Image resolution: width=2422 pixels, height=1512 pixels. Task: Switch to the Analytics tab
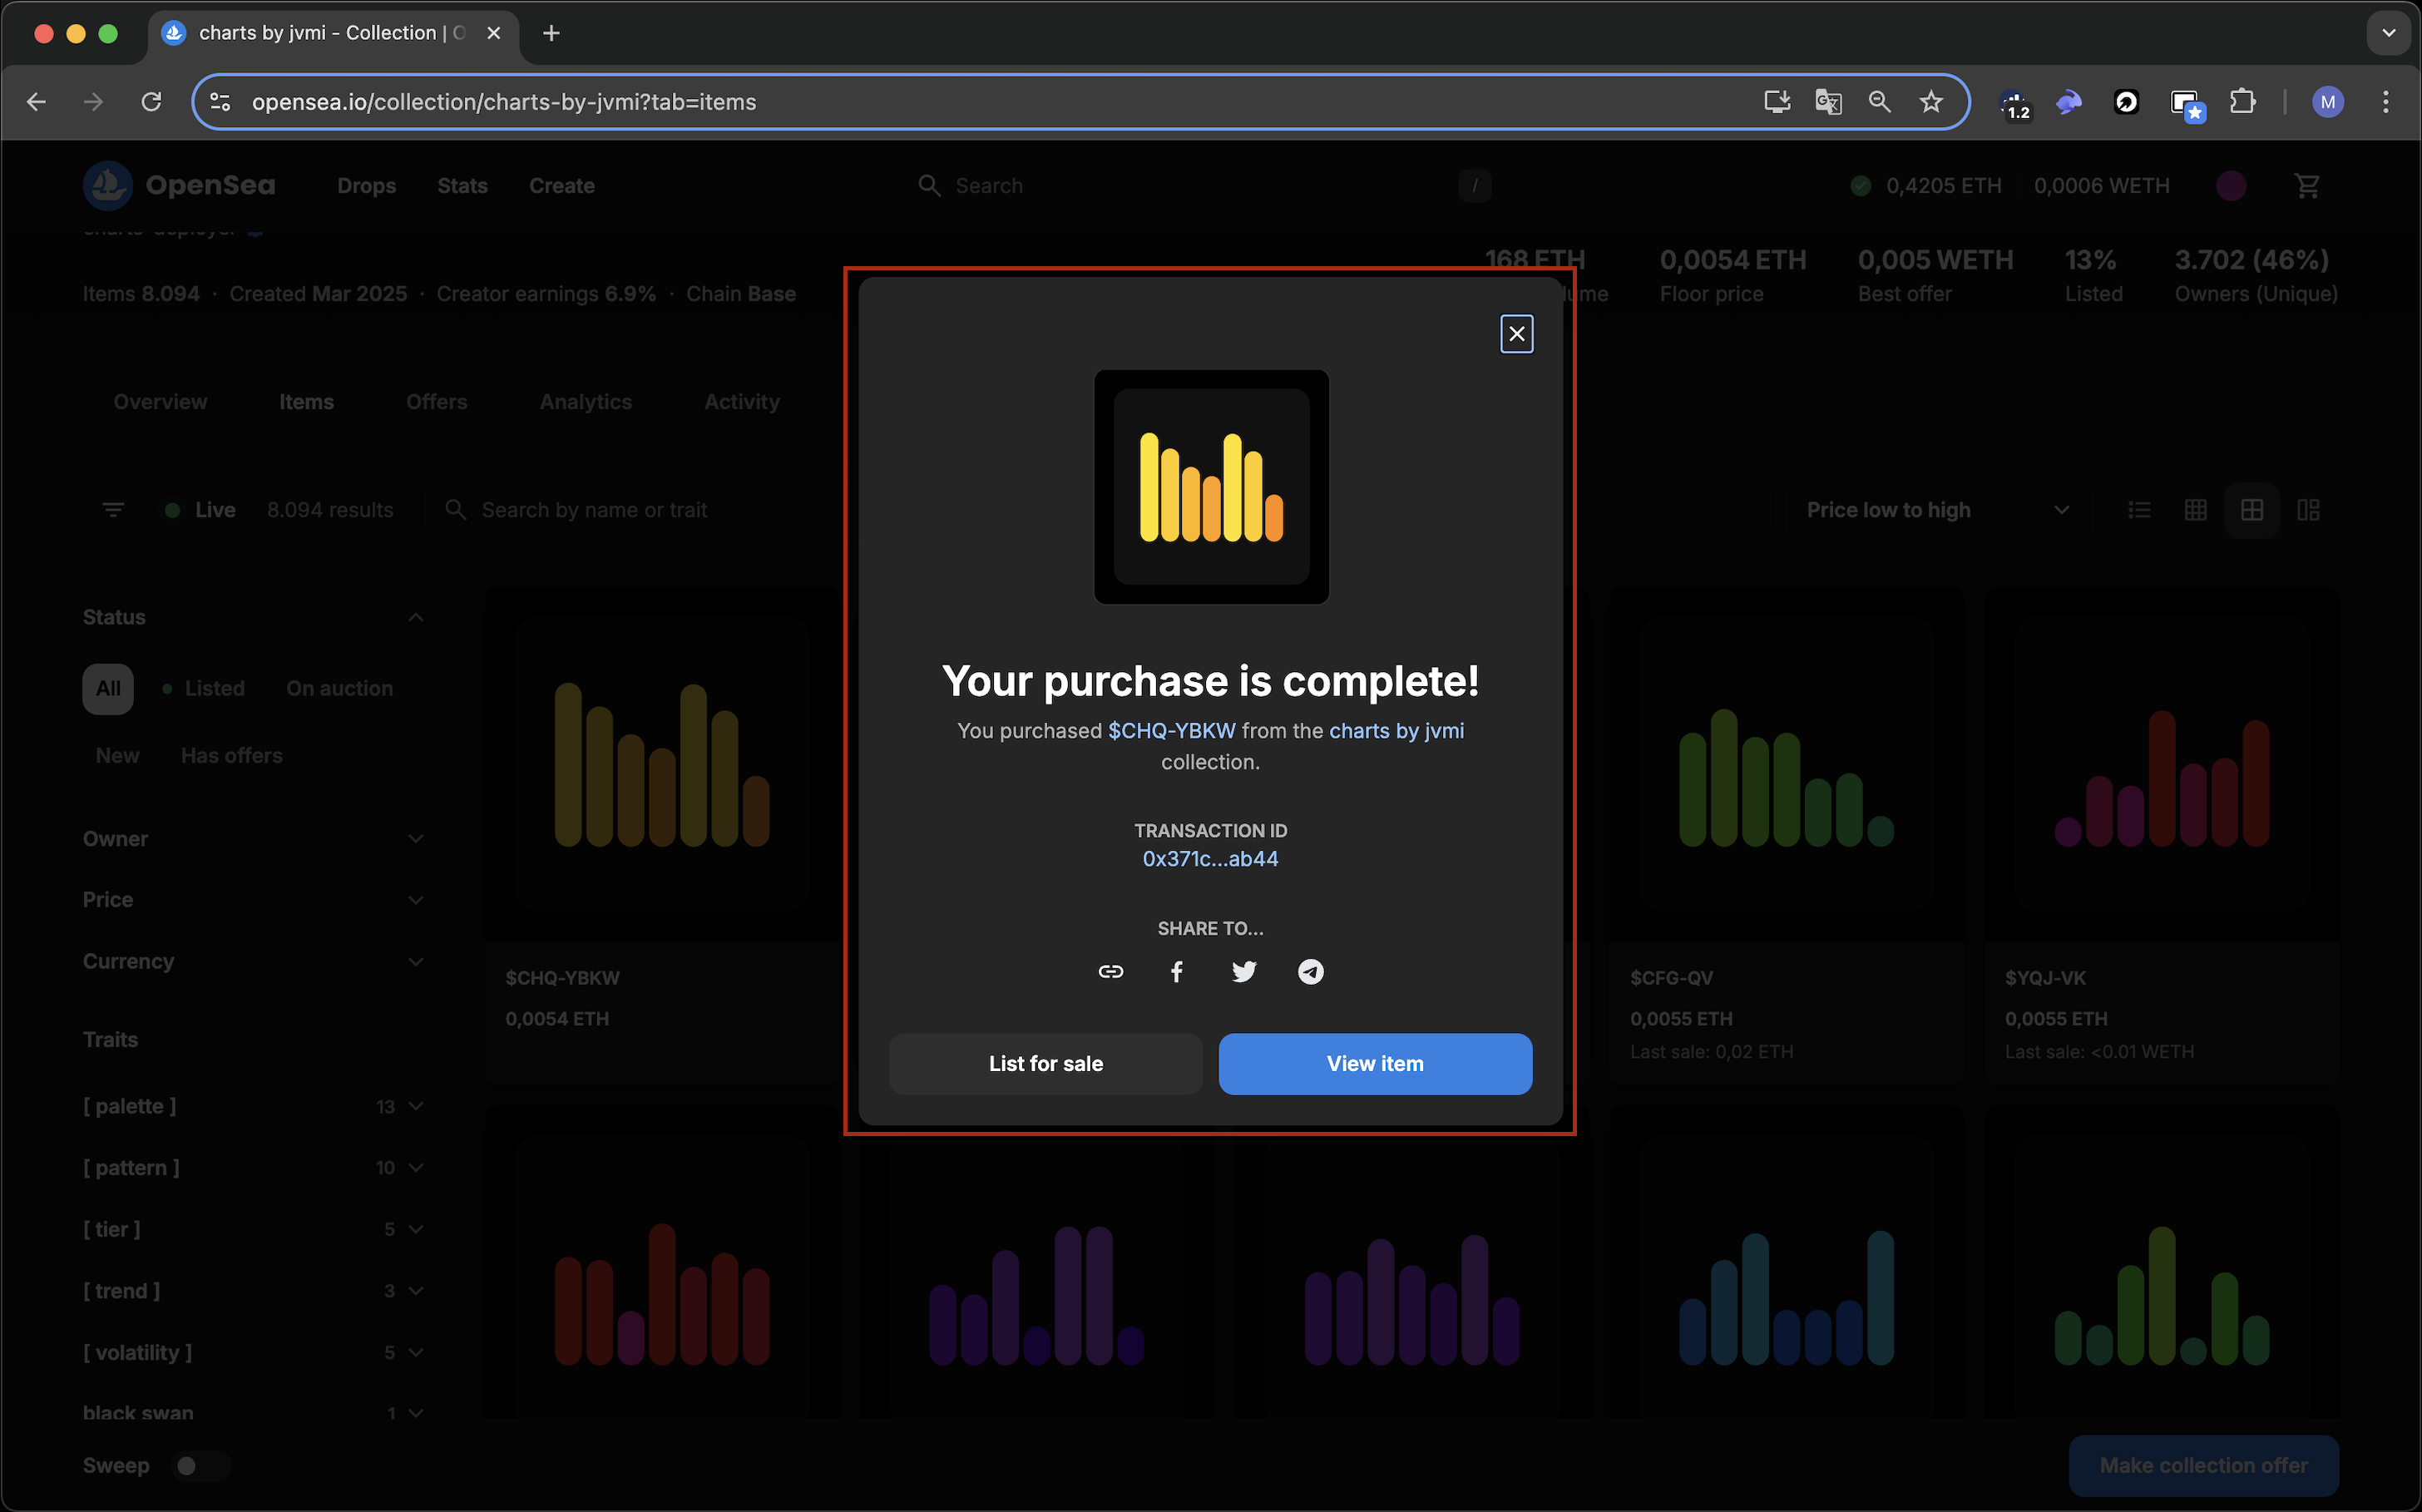click(585, 402)
